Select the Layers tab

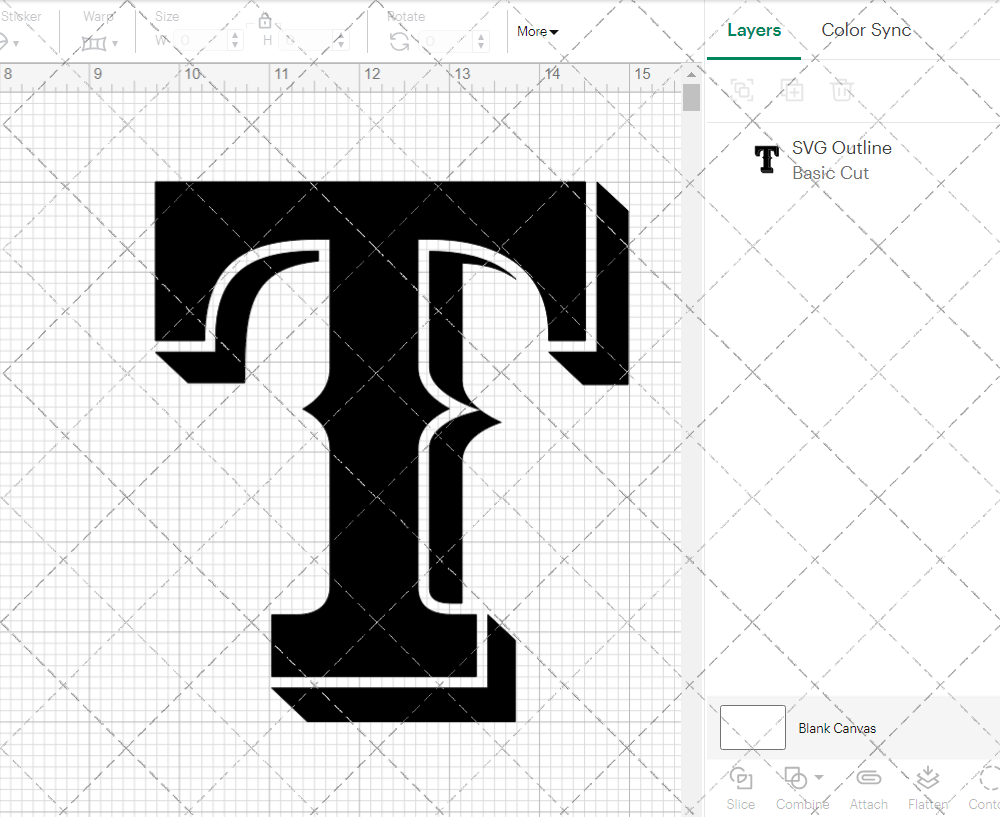click(x=754, y=30)
